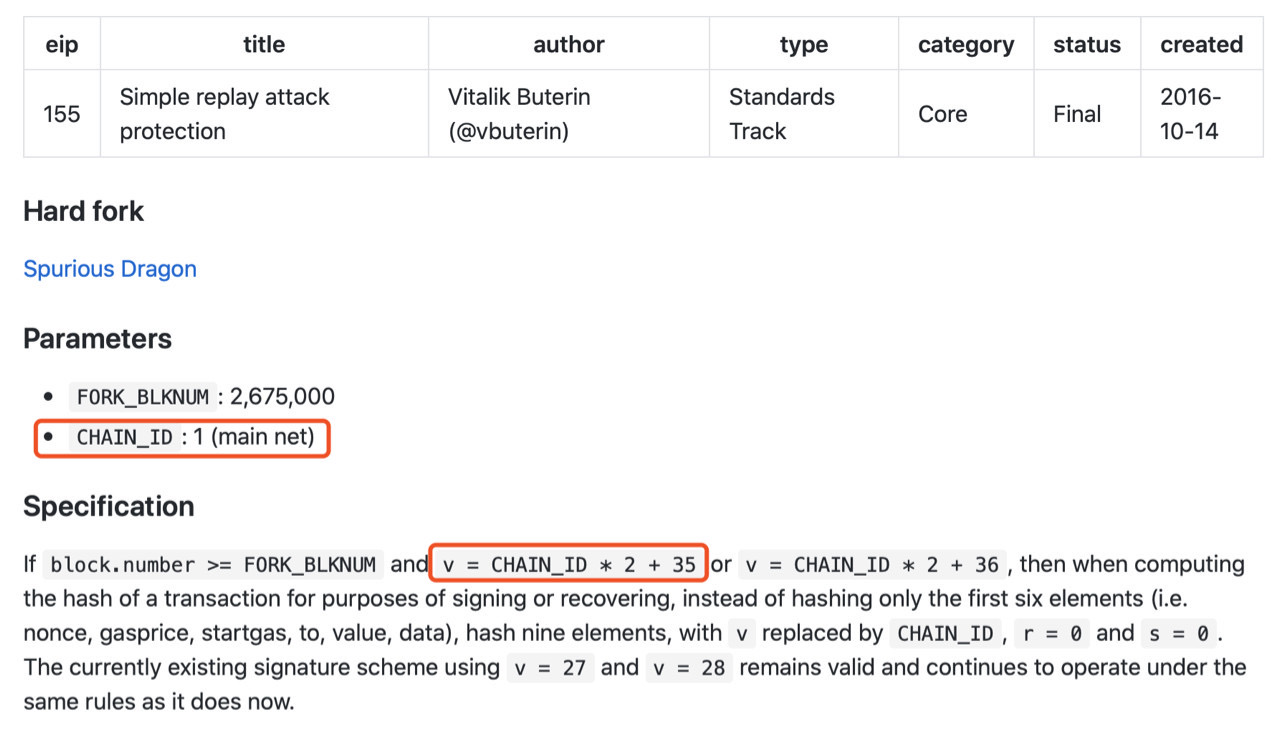Click the FORK_BLKNUM code label
Viewport: 1280px width, 749px height.
point(143,396)
